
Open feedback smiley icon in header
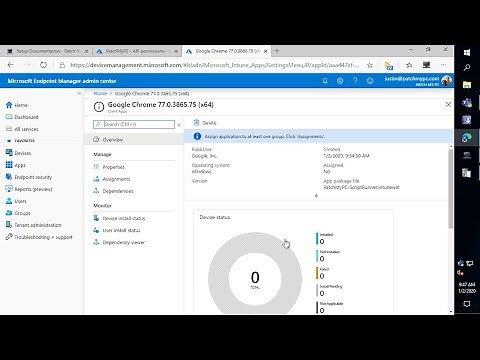[370, 81]
